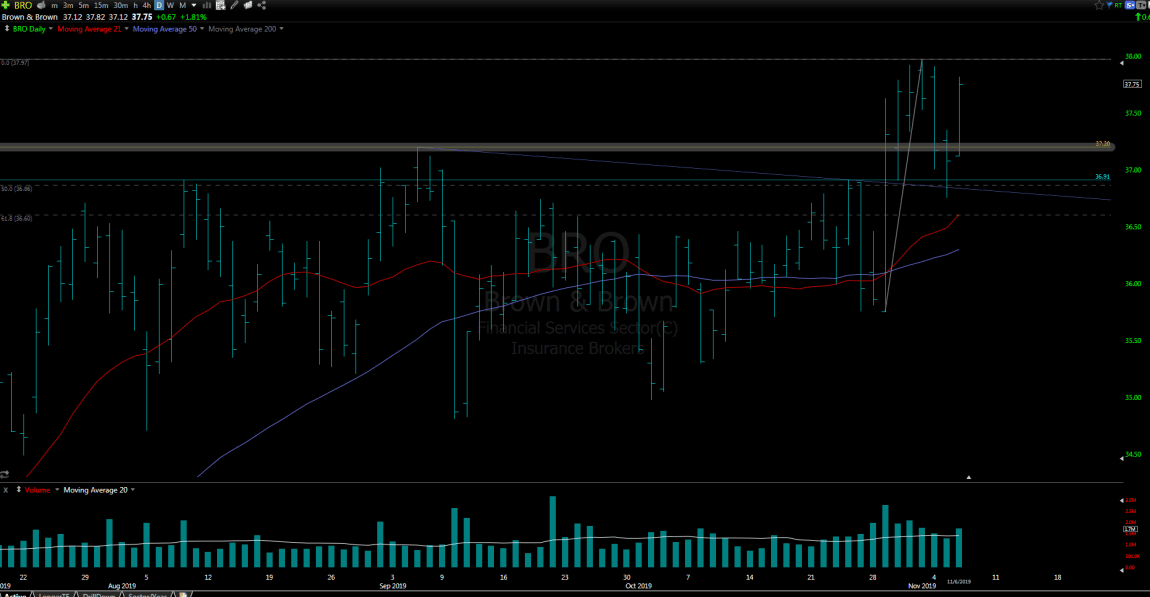Click the bar chart style icon

coord(207,5)
